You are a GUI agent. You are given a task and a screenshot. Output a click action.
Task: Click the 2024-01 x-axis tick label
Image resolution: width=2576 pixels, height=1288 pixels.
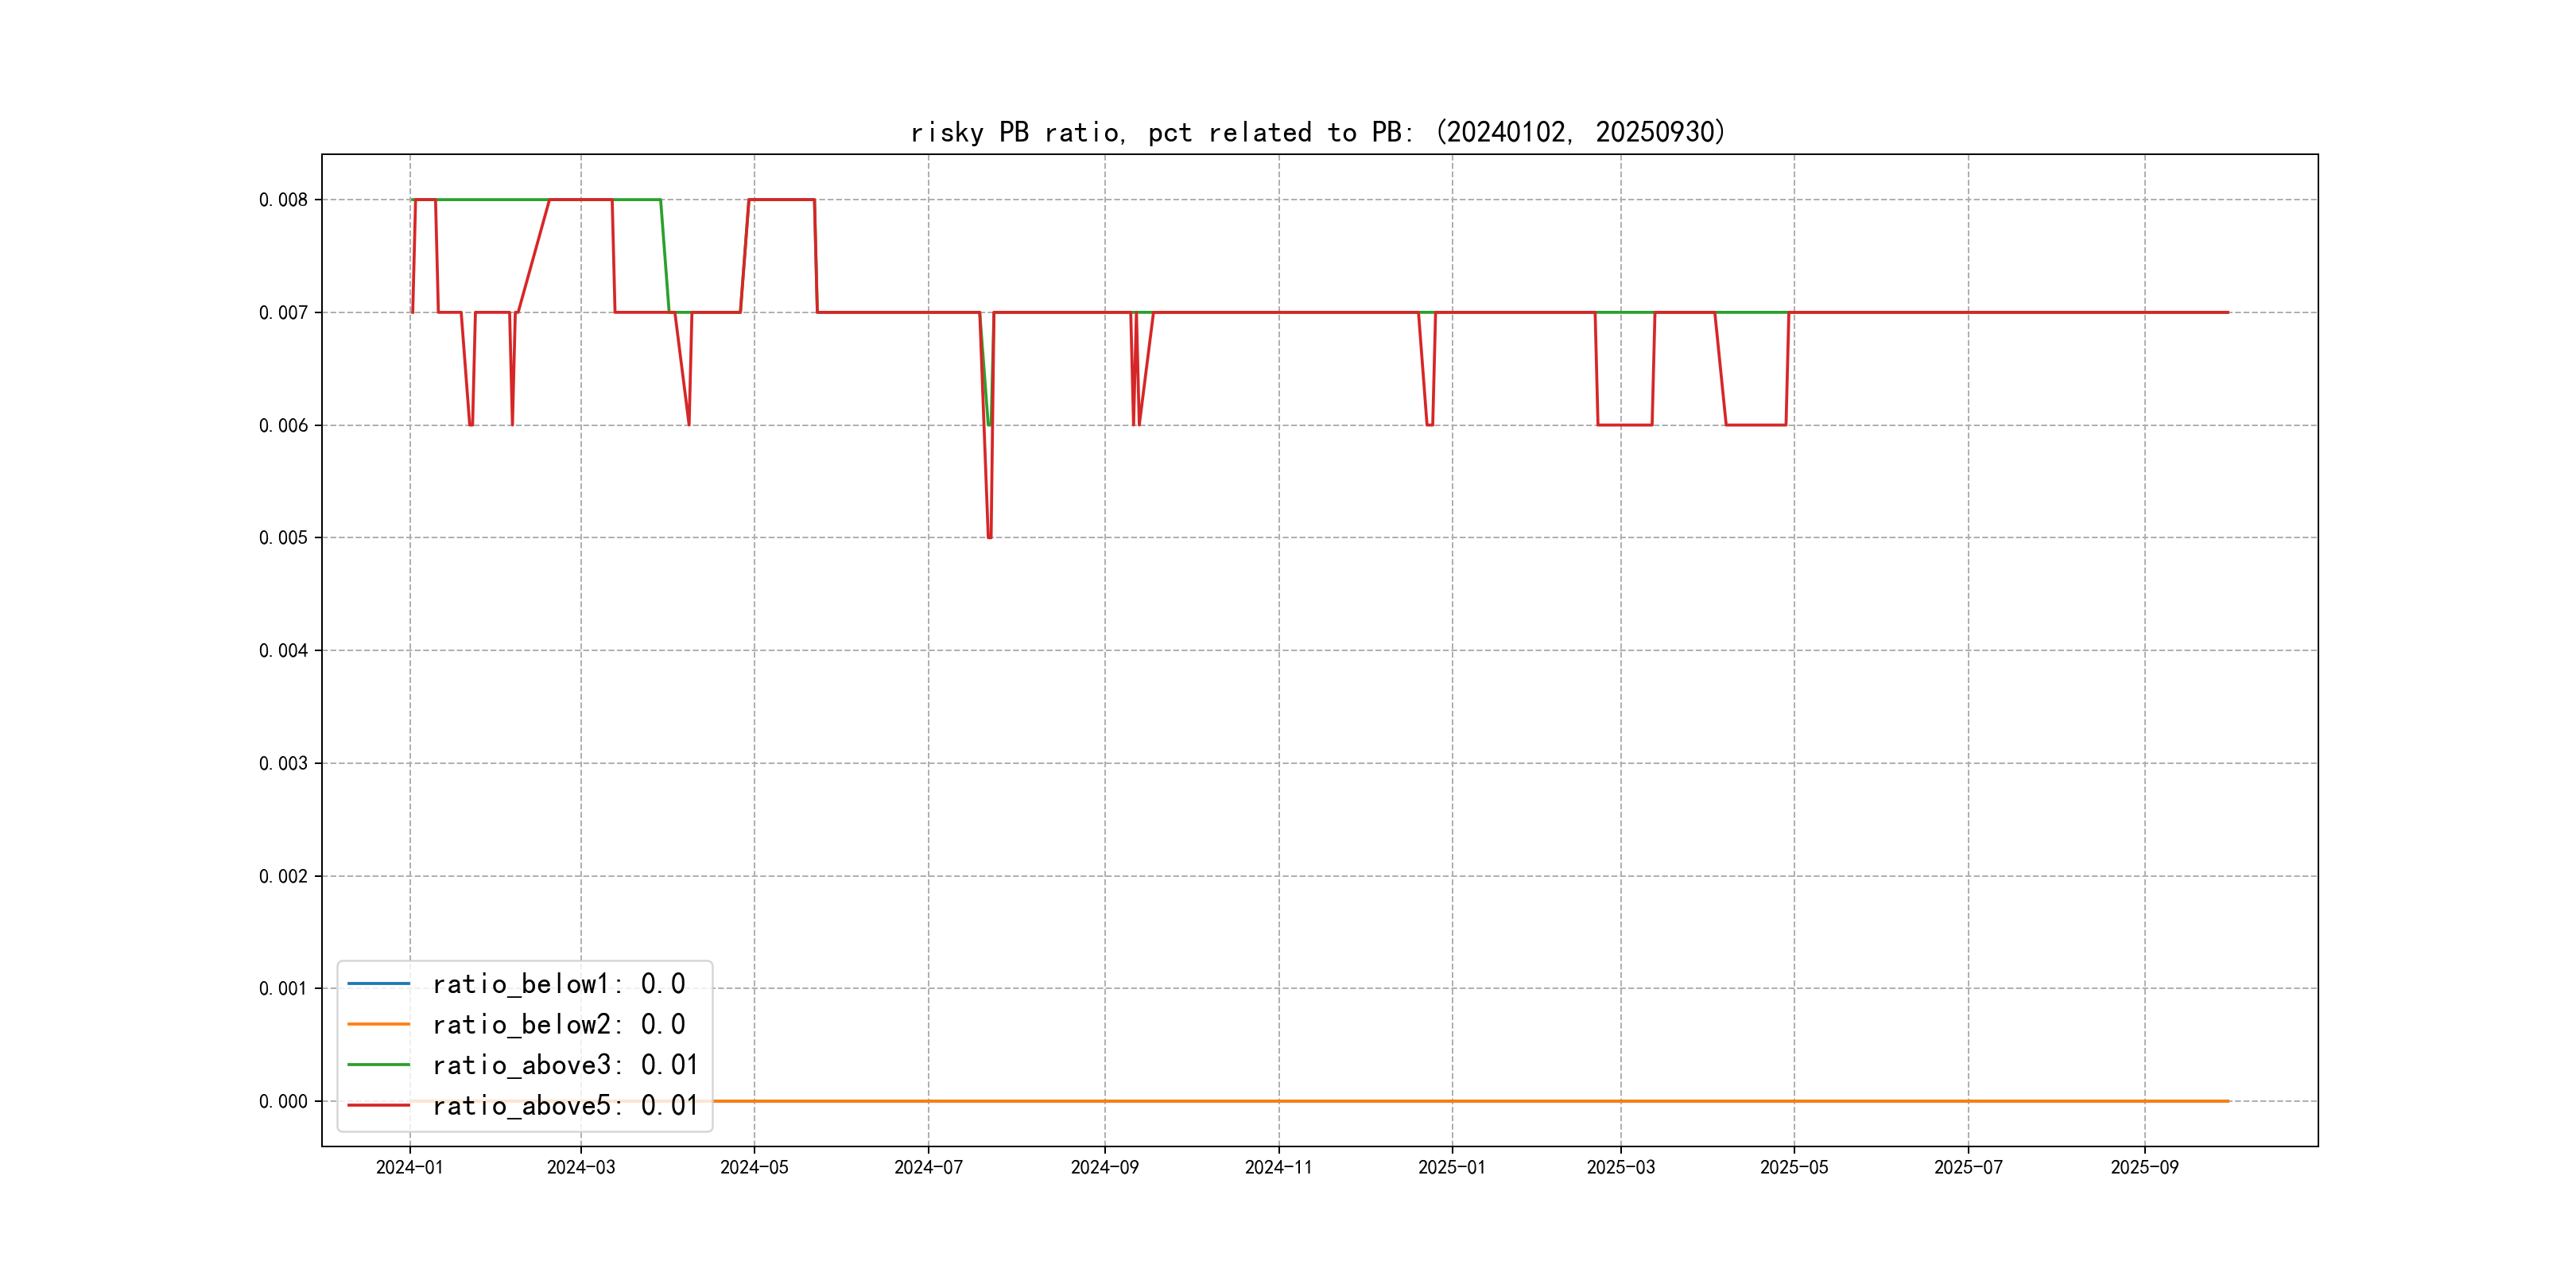(409, 1167)
